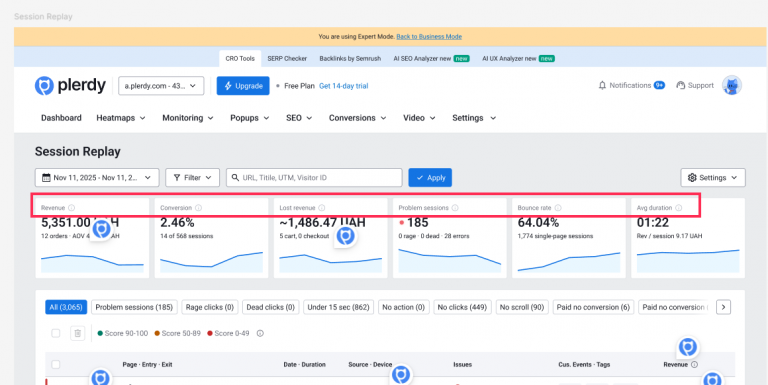Click the Revenue card info icon
768x385 pixels.
click(x=72, y=208)
